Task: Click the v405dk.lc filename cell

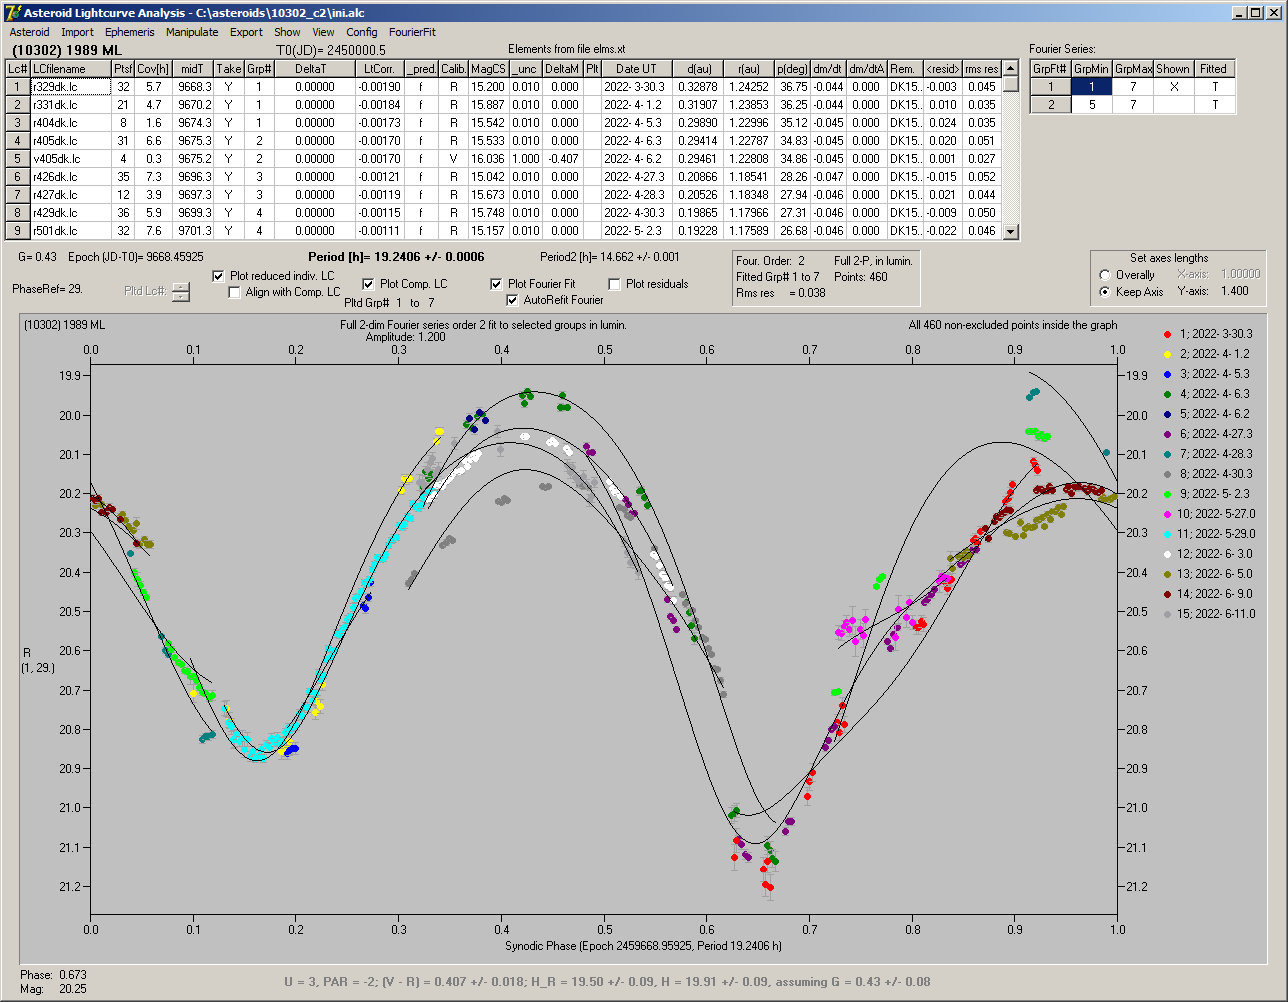Action: click(70, 158)
